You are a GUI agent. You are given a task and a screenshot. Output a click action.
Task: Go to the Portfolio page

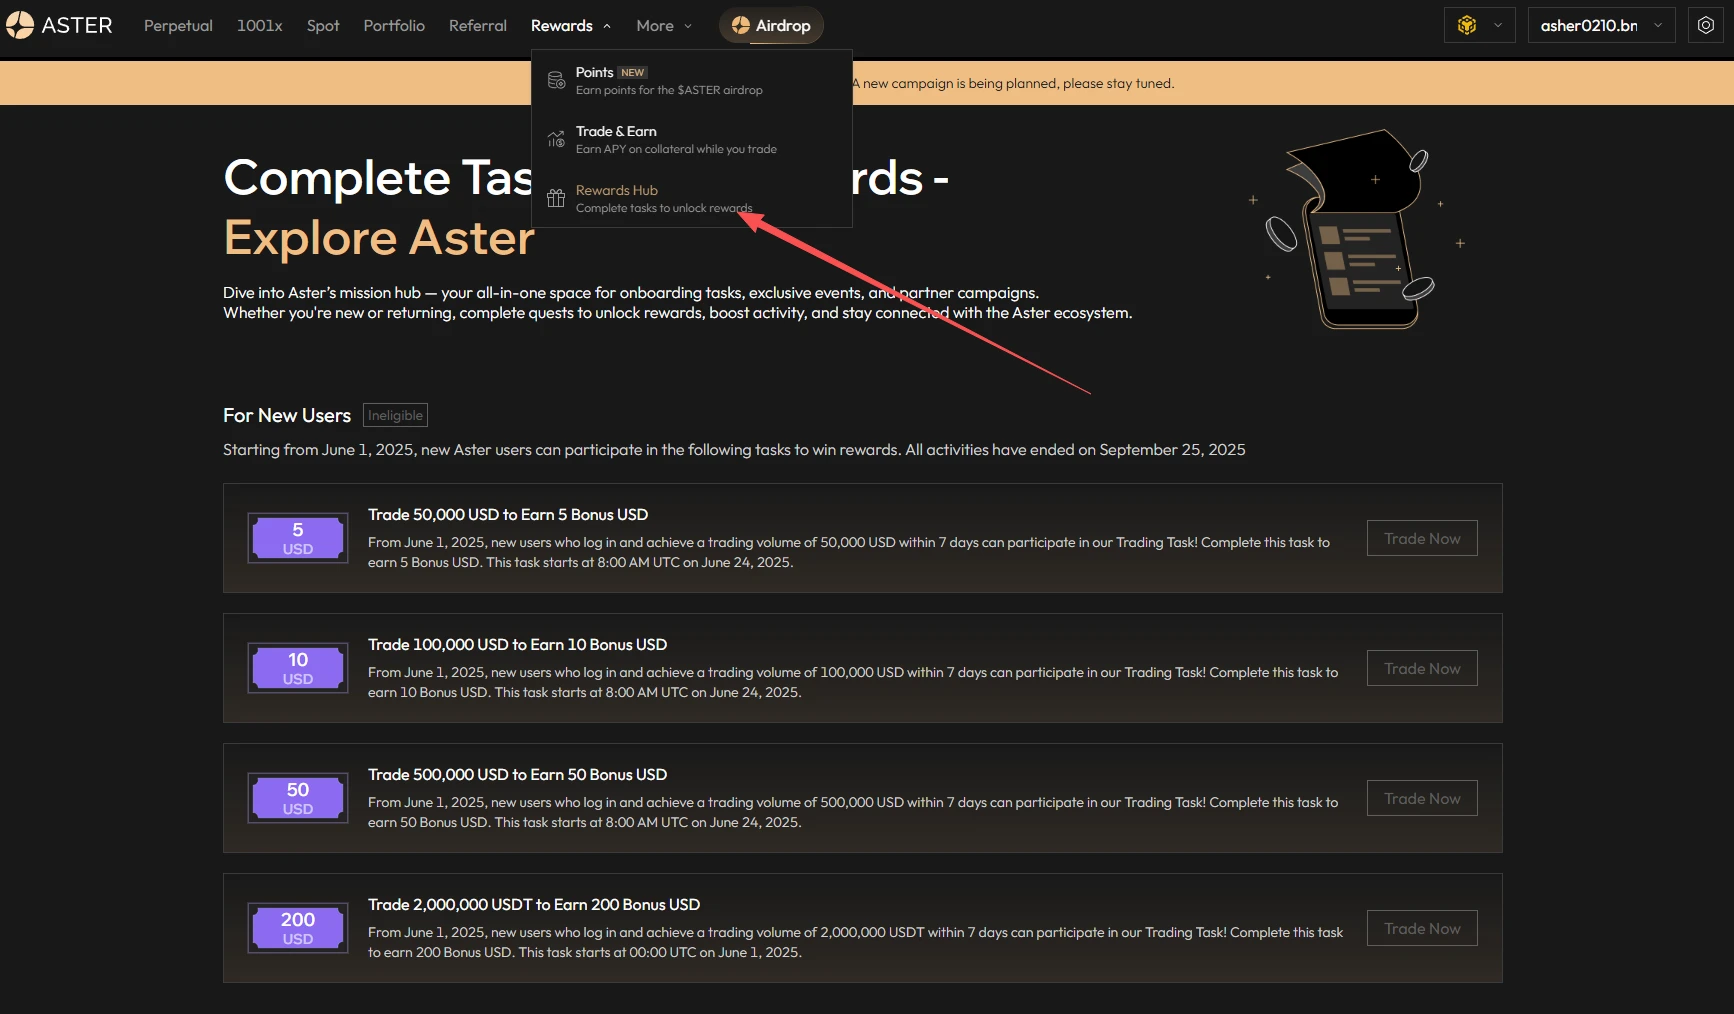click(394, 25)
